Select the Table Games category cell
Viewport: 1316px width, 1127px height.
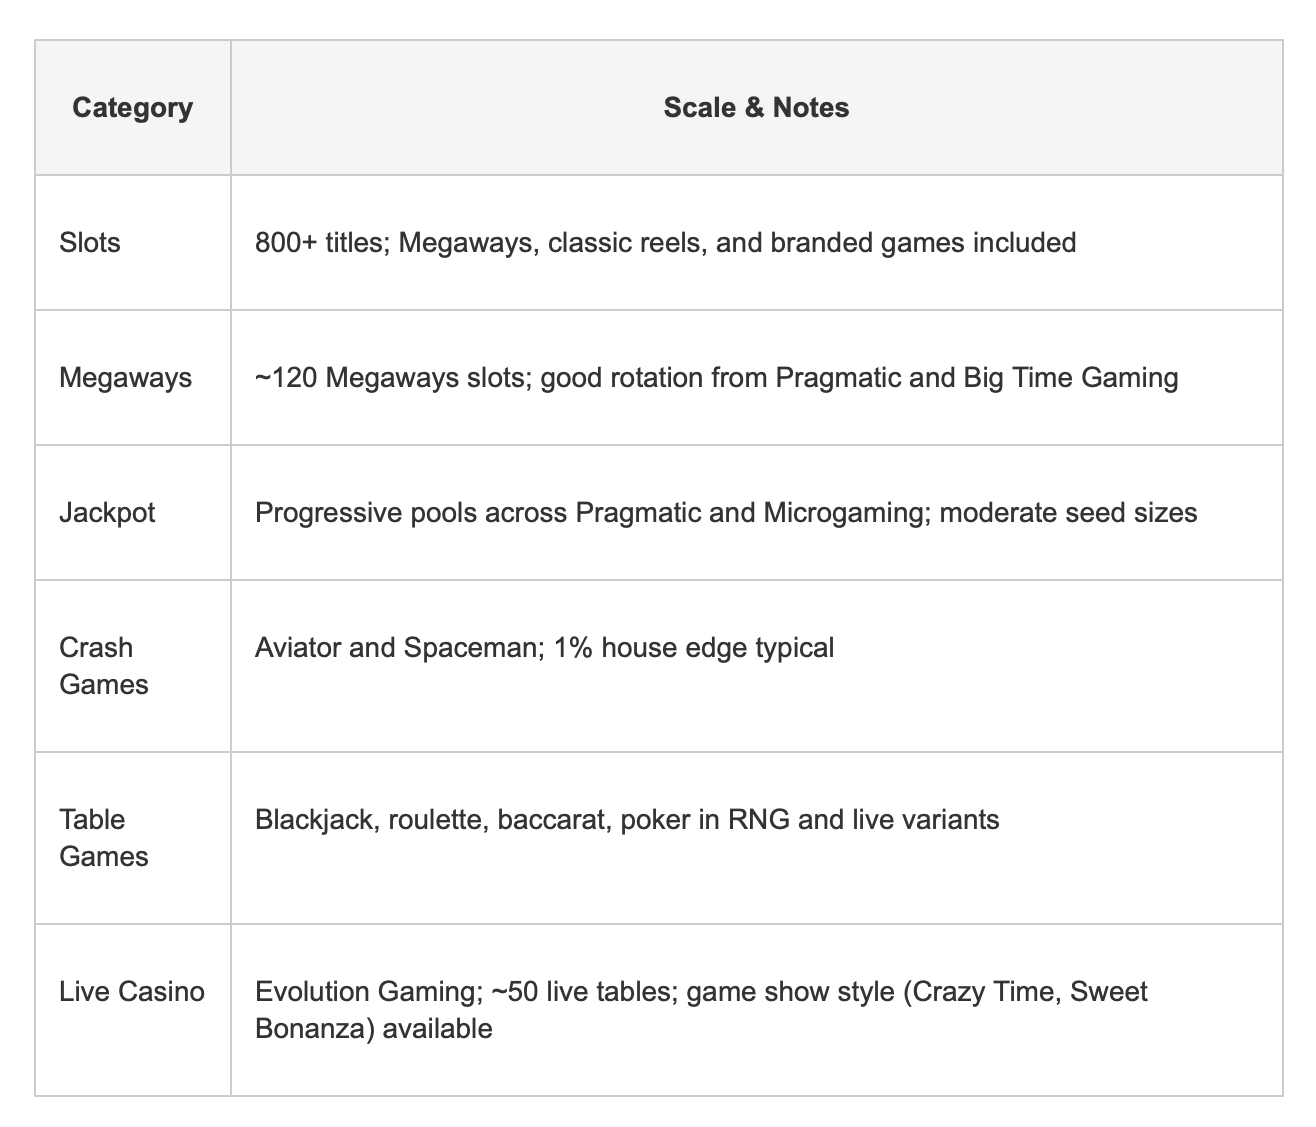coord(132,837)
